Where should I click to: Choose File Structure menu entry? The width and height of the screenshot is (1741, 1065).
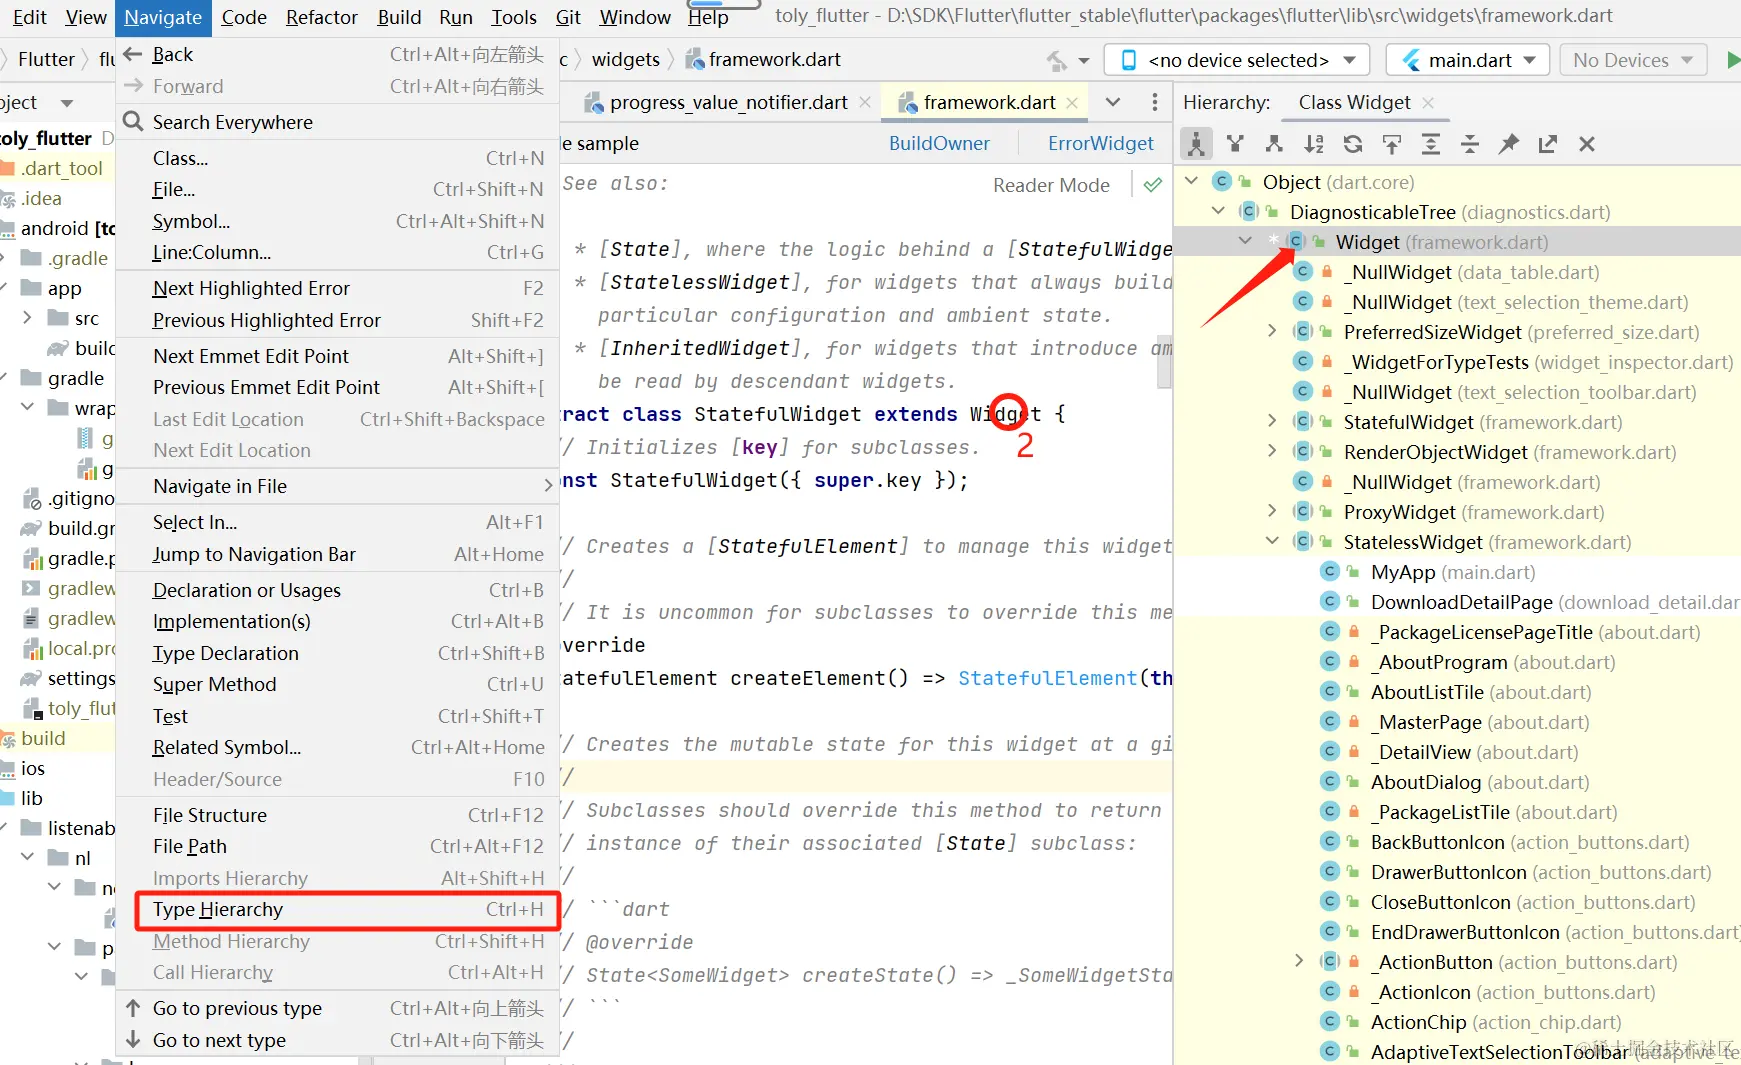click(338, 815)
